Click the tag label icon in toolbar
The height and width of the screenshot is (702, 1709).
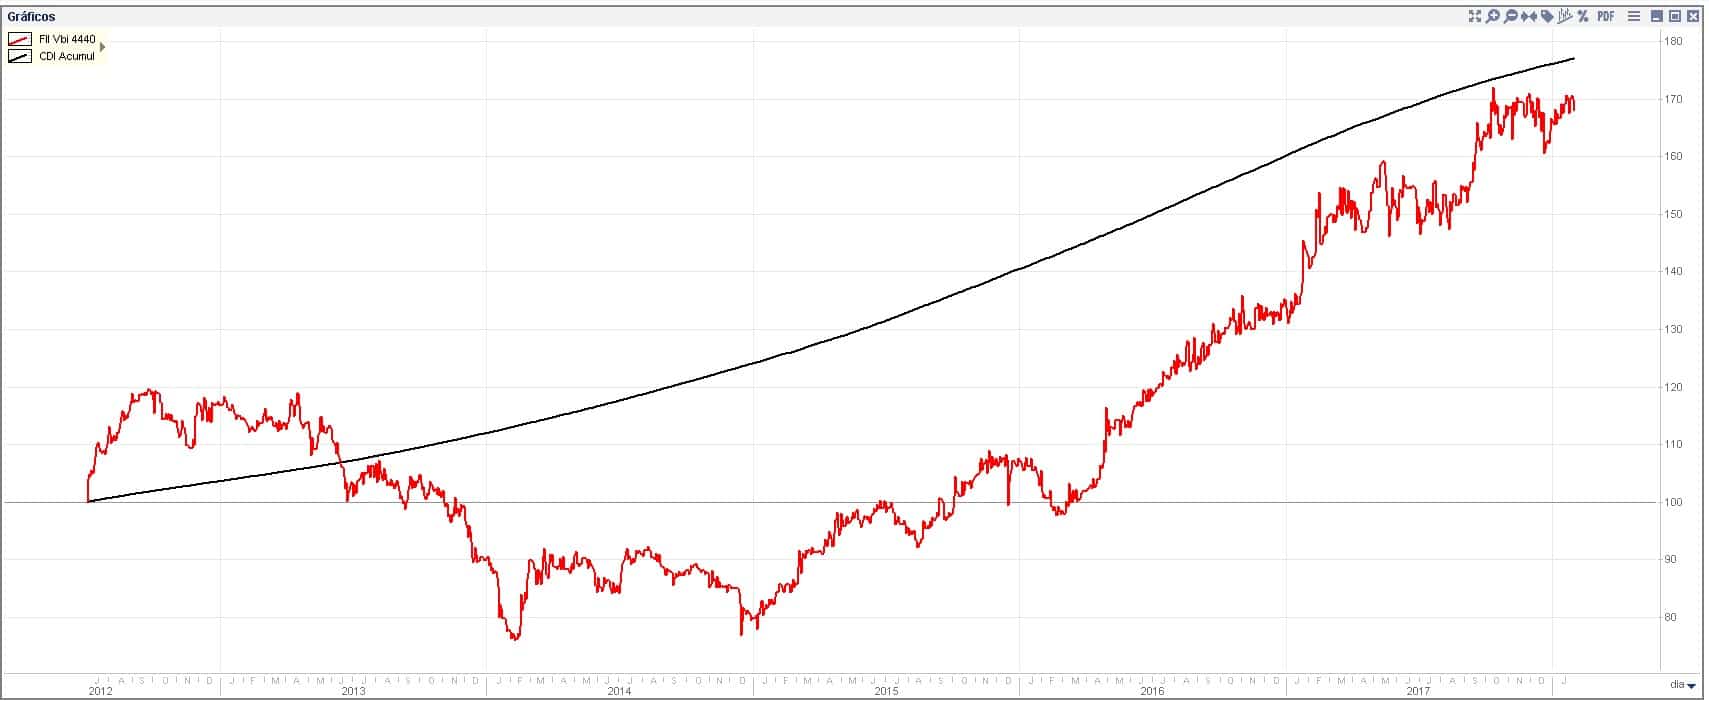click(1547, 16)
